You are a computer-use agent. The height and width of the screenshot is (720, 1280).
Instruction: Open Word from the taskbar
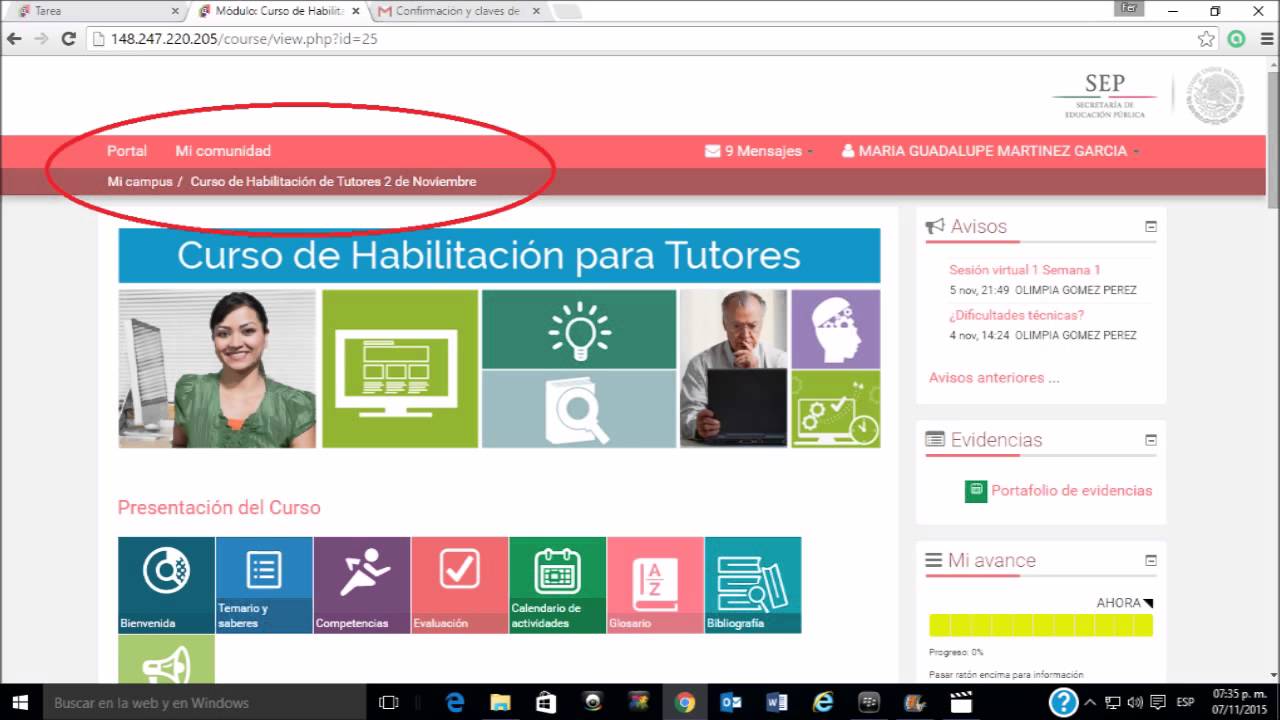coord(777,702)
